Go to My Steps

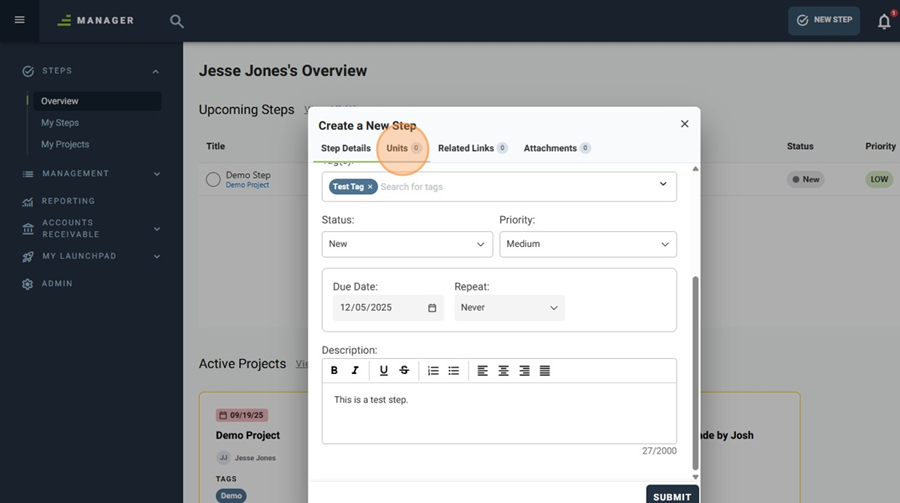pos(60,123)
